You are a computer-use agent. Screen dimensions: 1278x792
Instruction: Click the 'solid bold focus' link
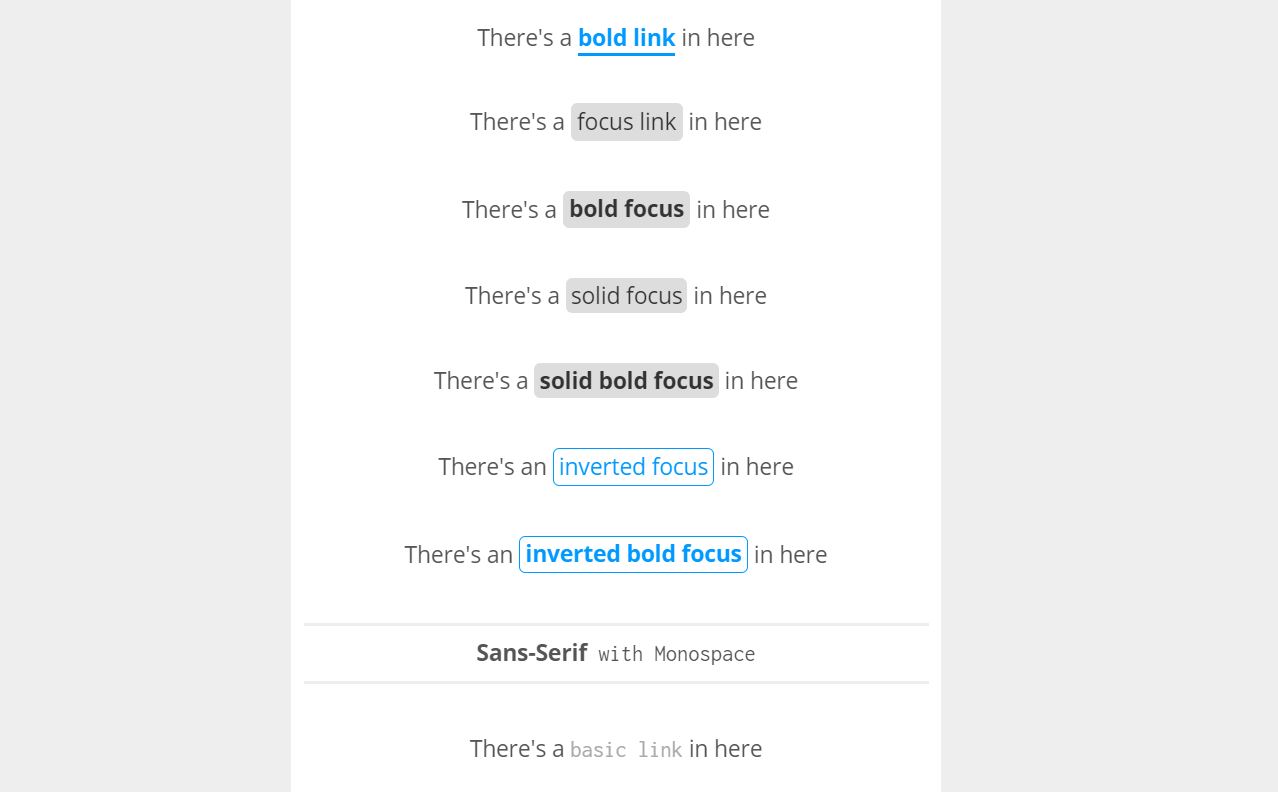pos(626,380)
